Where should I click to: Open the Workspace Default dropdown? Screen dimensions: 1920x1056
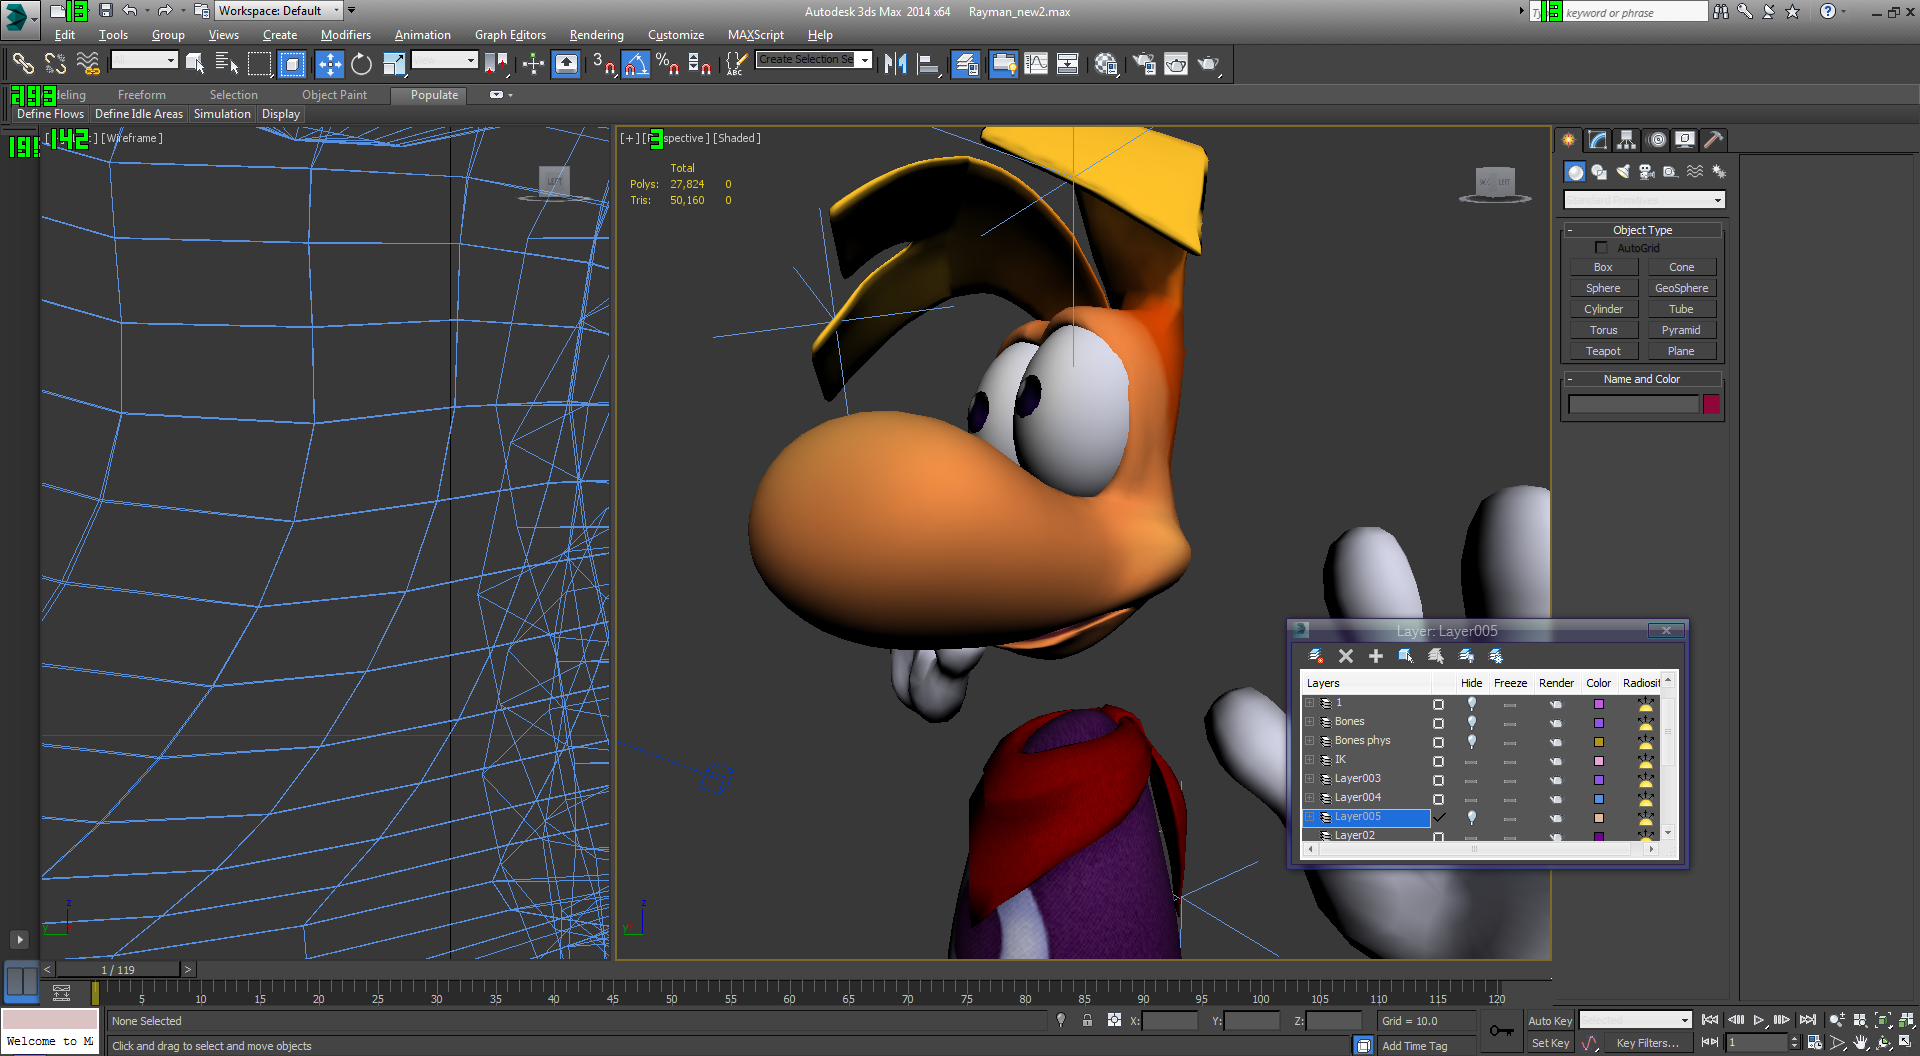click(x=279, y=11)
